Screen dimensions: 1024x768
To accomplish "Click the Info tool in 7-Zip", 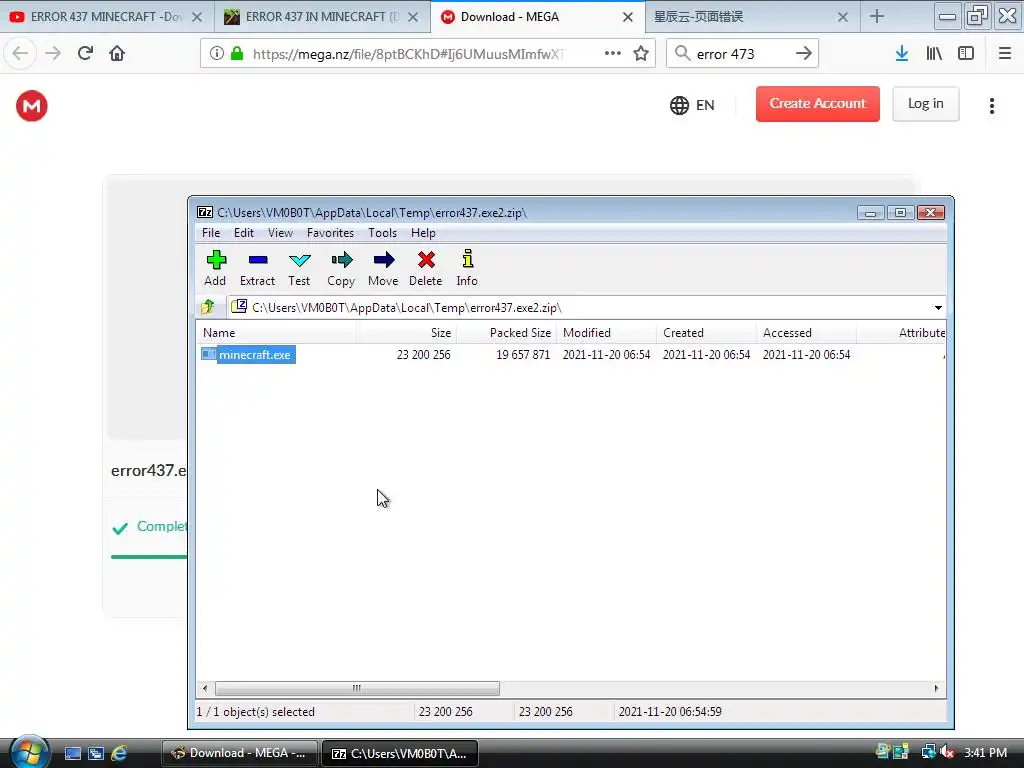I will tap(467, 268).
